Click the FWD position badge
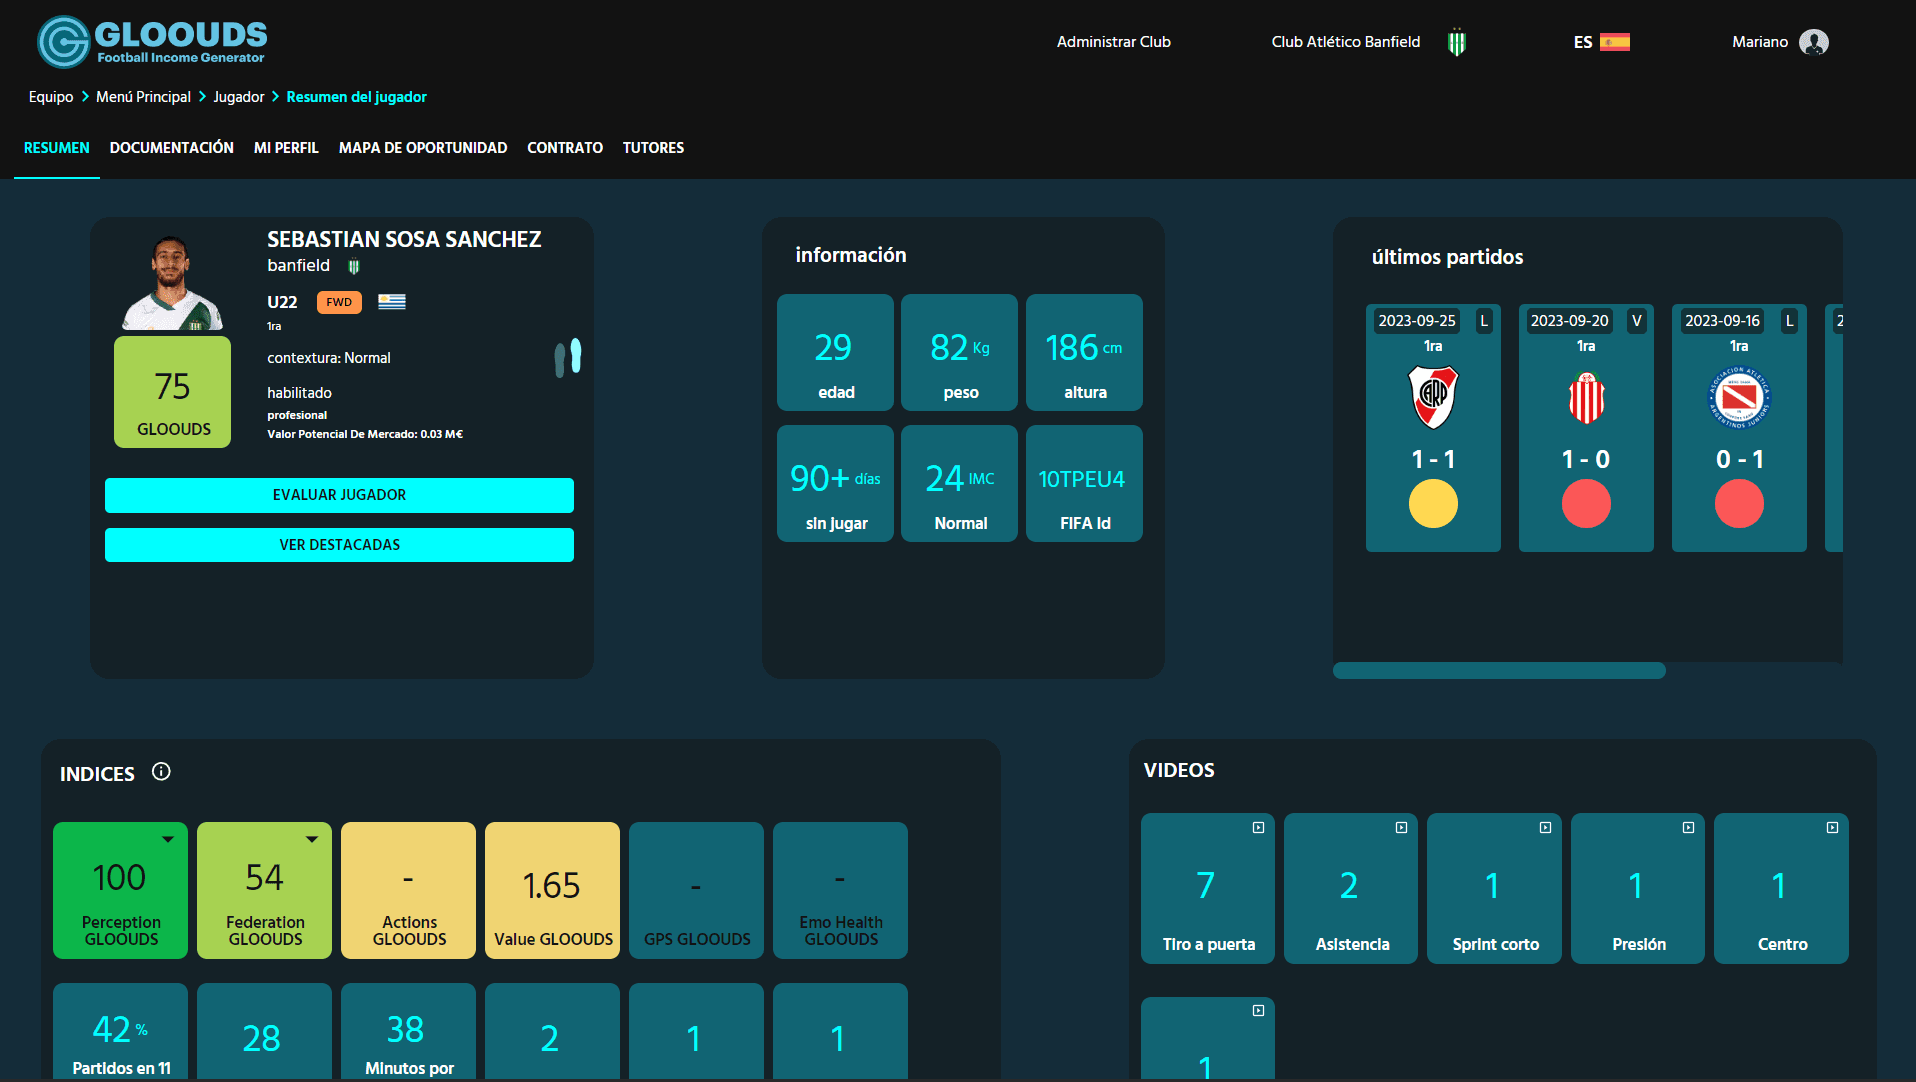 tap(339, 302)
